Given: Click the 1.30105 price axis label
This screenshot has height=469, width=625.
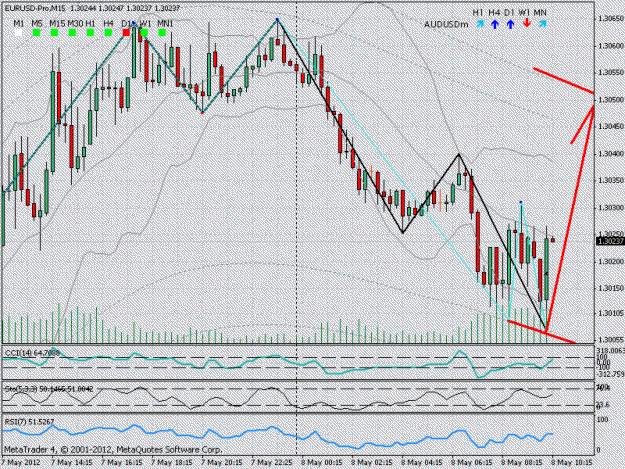Looking at the screenshot, I should [x=610, y=313].
